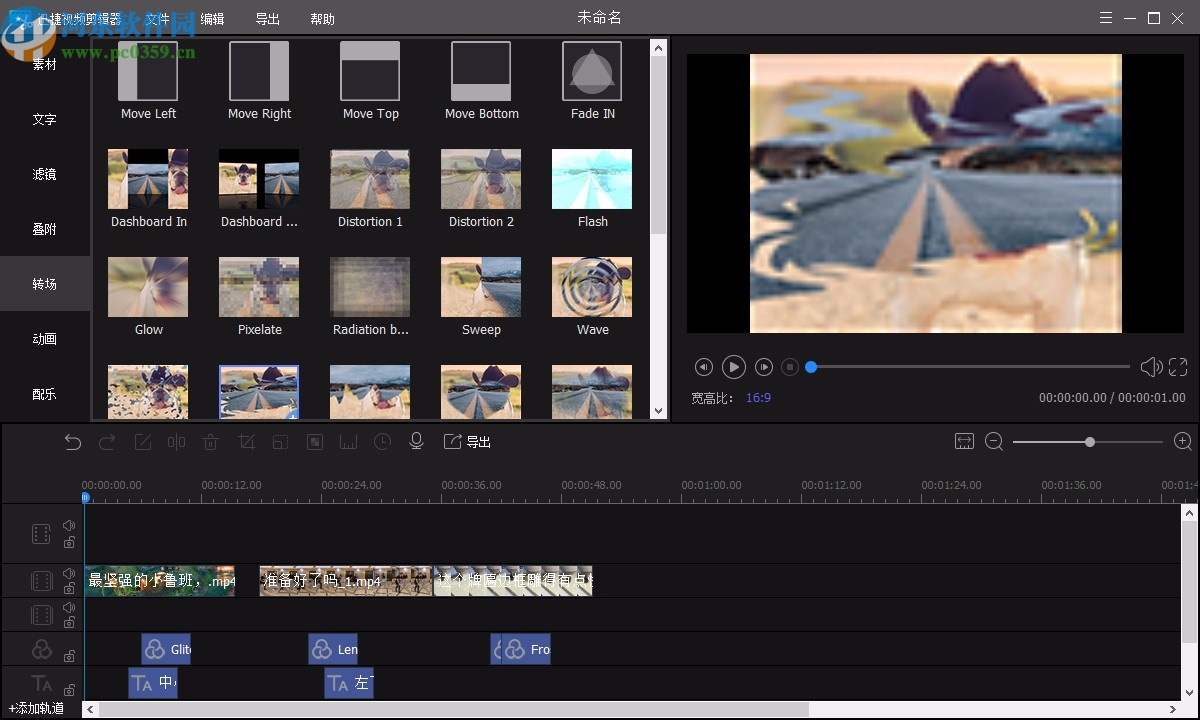1200x720 pixels.
Task: Click the timeline zoom-in magnifier
Action: pos(1182,442)
